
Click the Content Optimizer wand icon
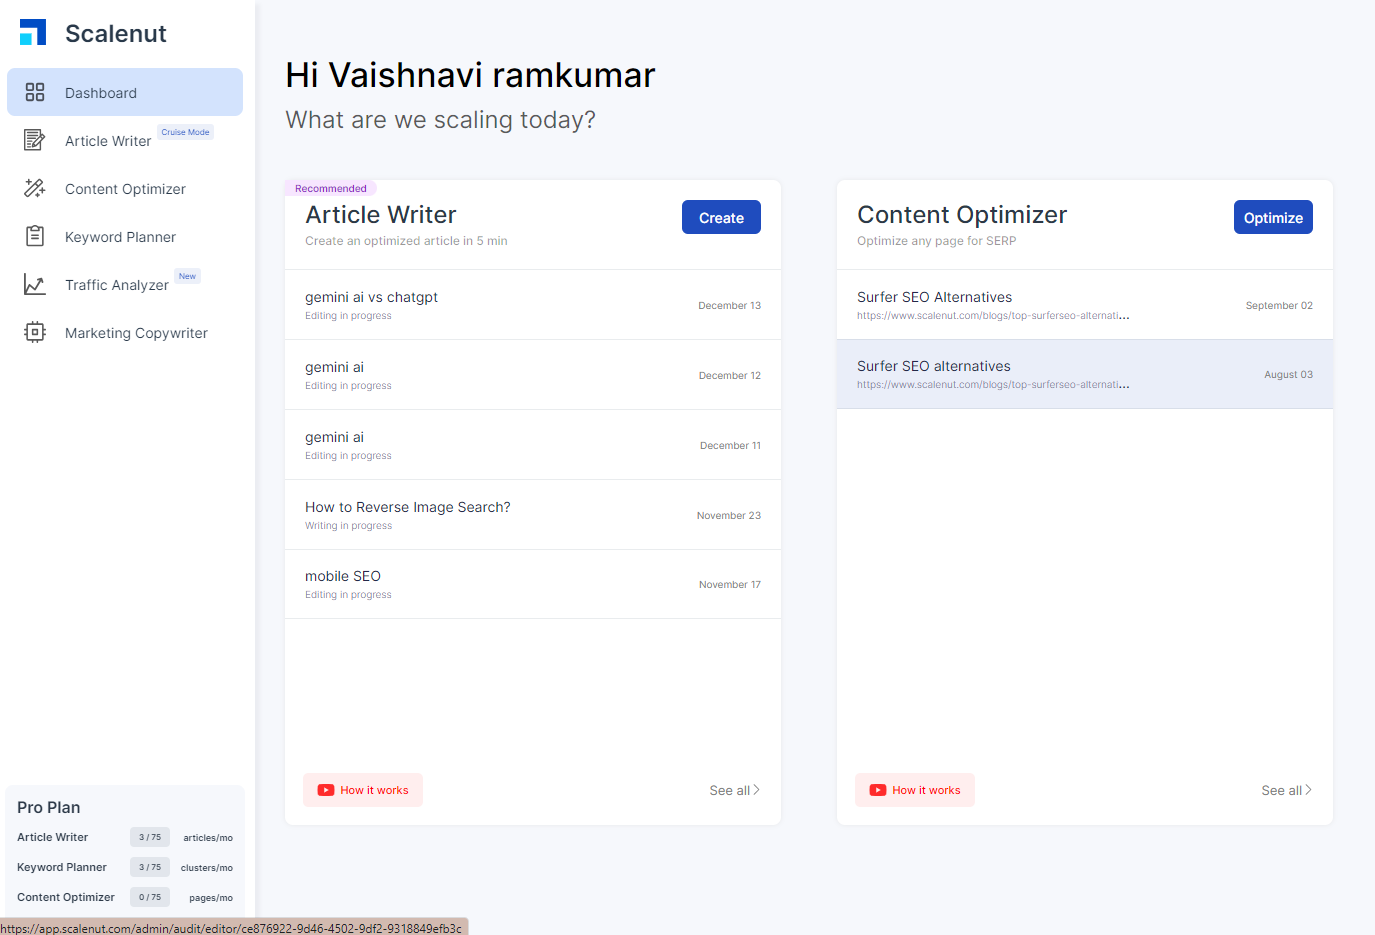[35, 188]
